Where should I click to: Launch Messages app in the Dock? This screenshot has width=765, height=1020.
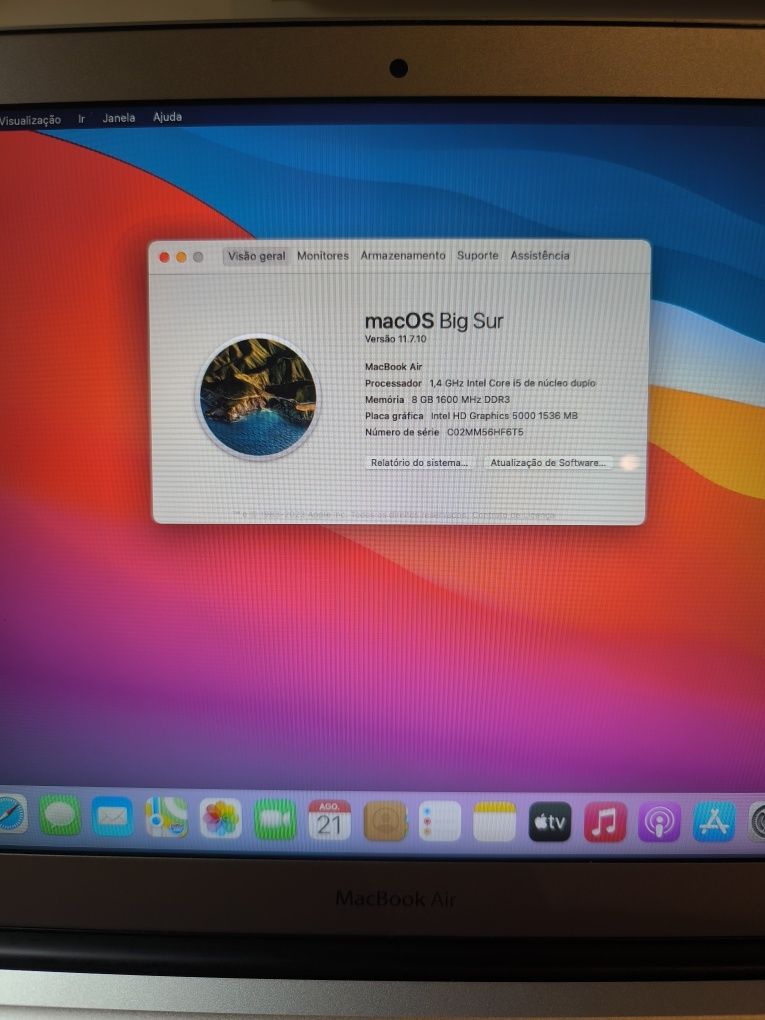60,816
